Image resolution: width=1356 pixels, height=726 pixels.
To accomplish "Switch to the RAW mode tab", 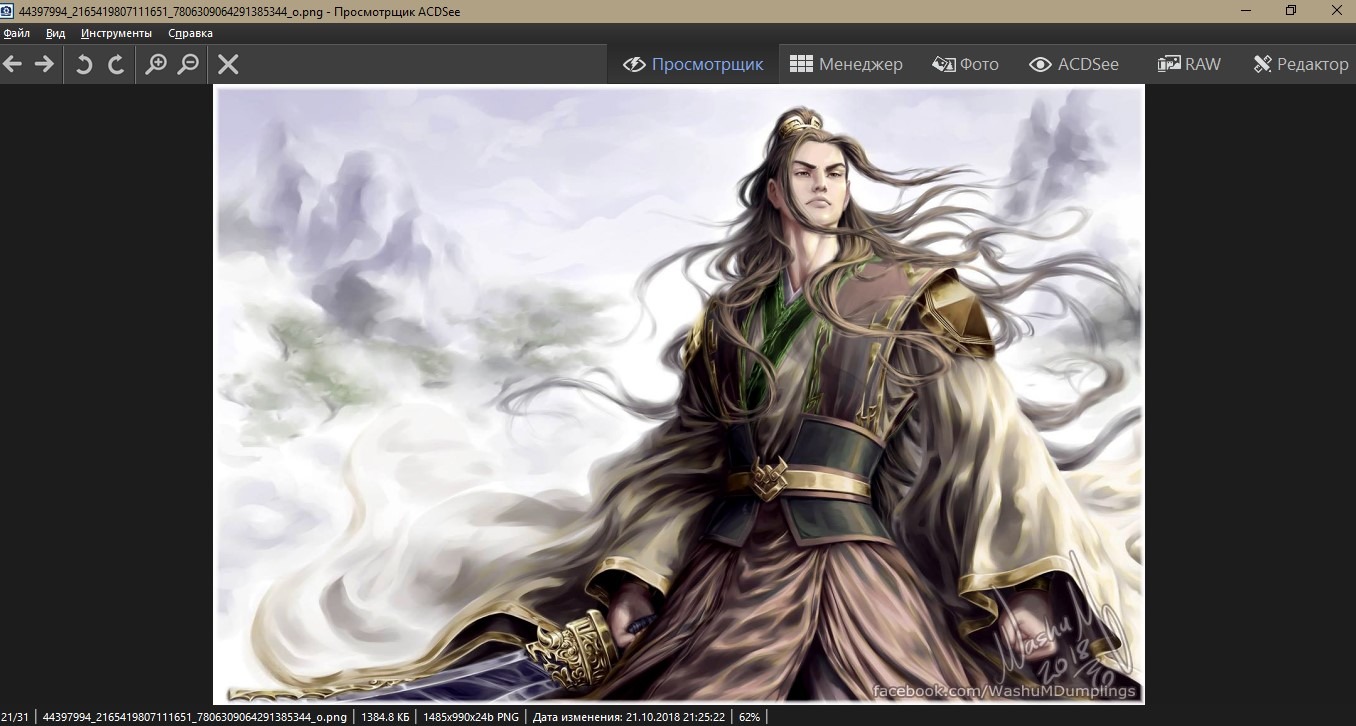I will pos(1189,64).
